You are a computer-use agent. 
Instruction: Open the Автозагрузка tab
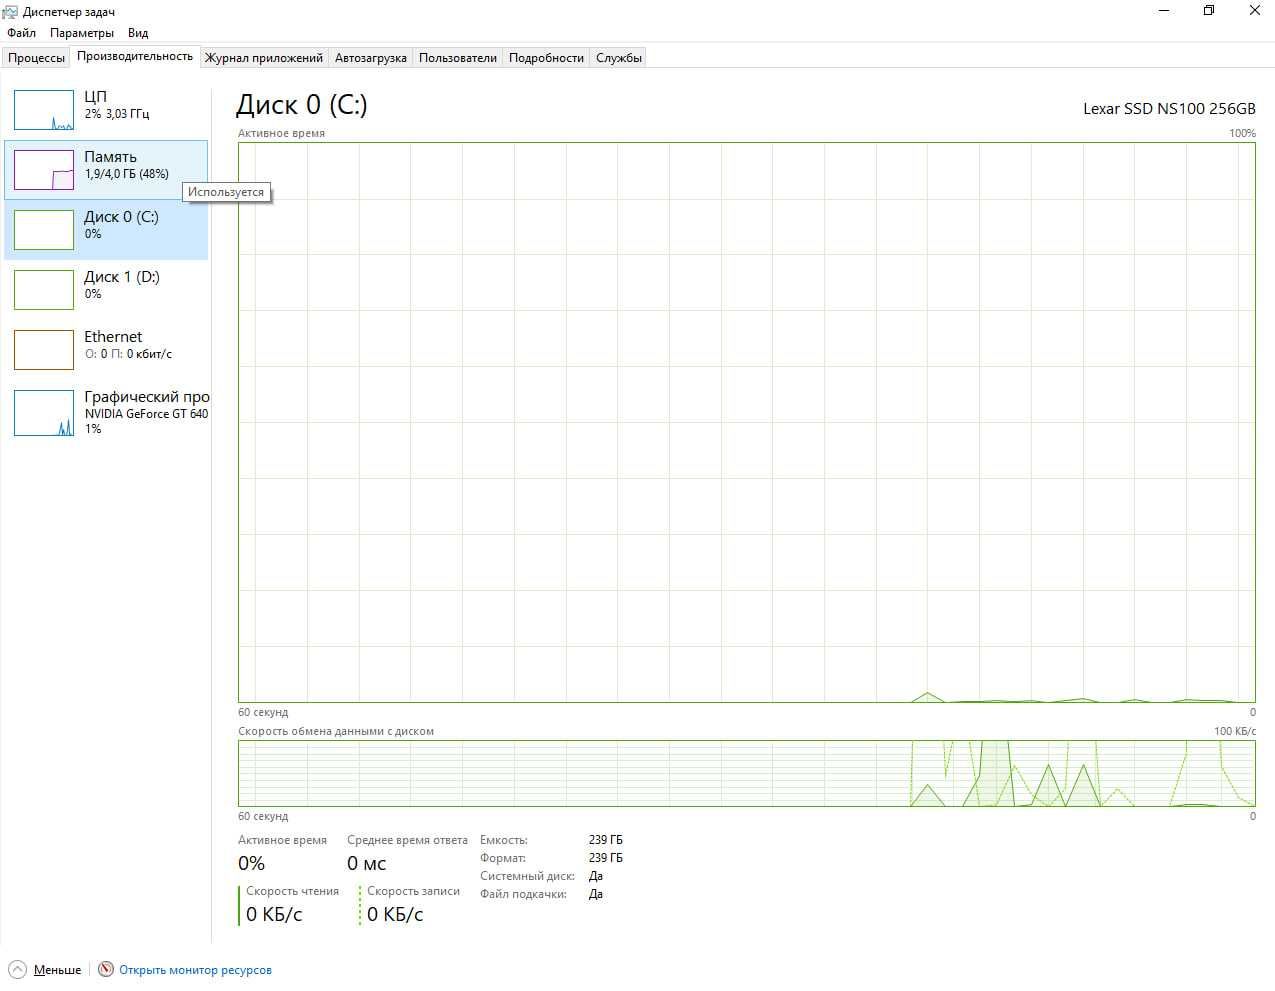click(x=371, y=58)
